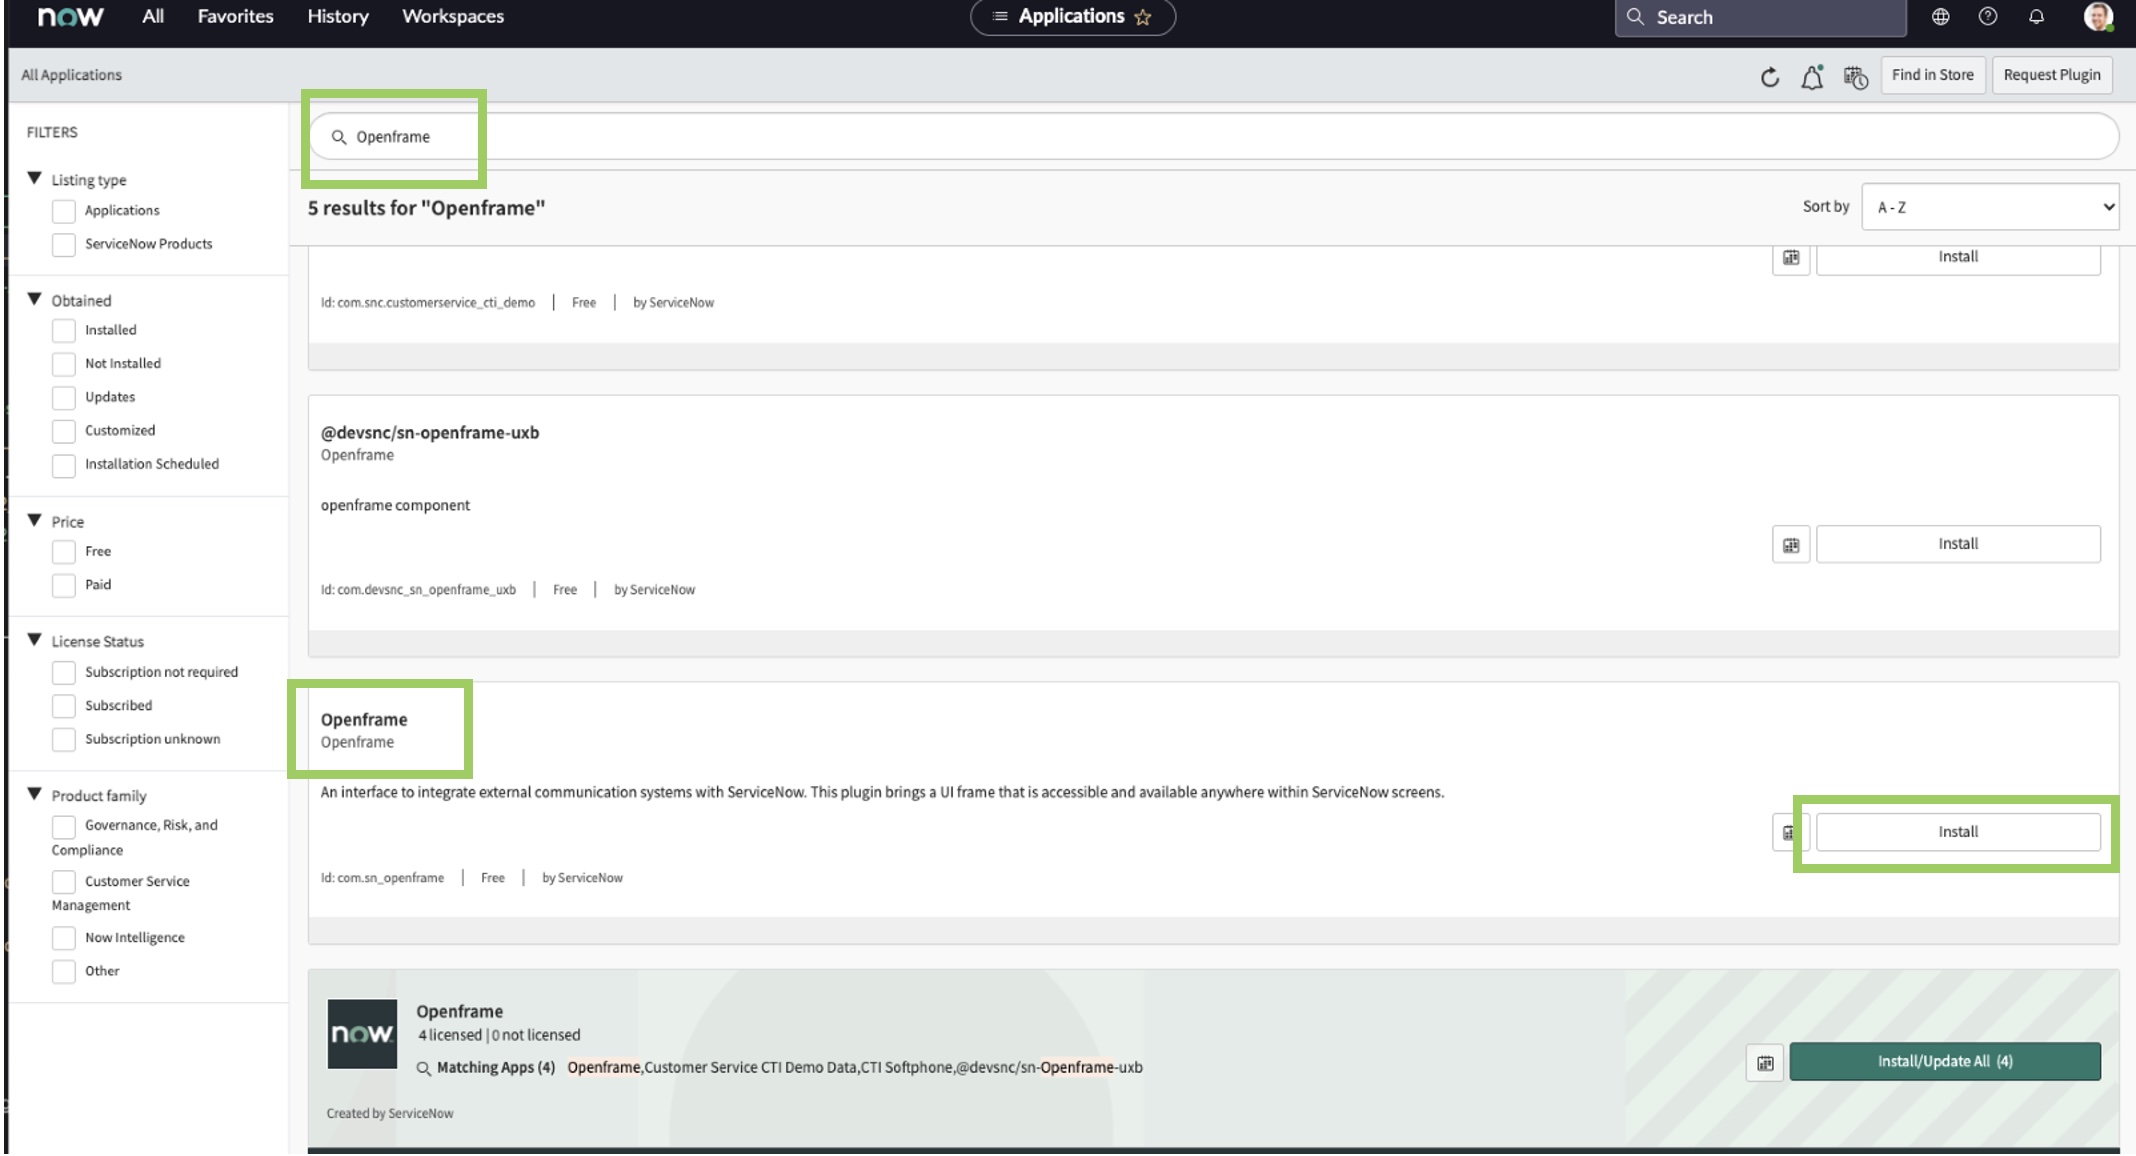
Task: Schedule install icon for Openframe plugin
Action: point(1789,832)
